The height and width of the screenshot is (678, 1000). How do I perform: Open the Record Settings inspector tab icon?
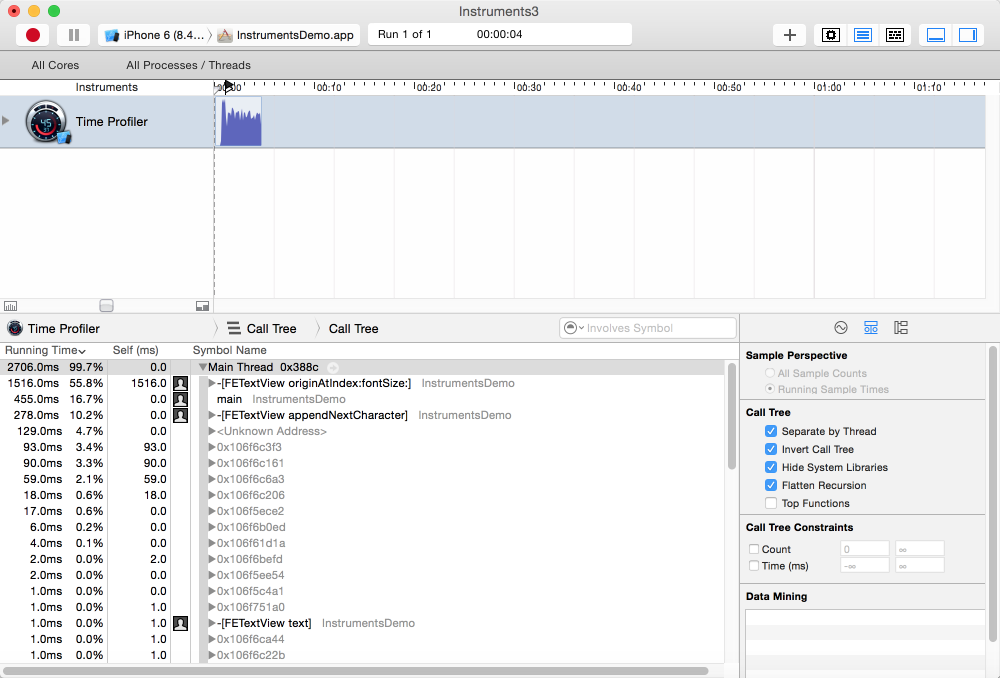pyautogui.click(x=841, y=328)
